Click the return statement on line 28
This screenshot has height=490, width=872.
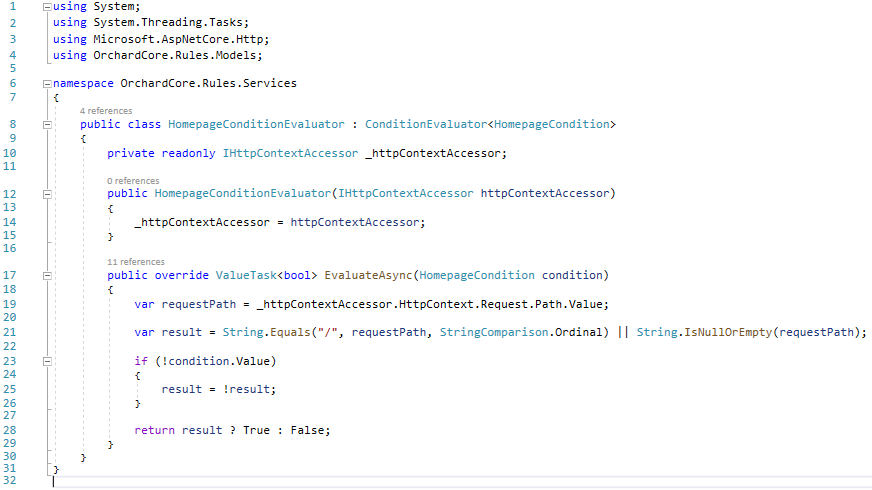[x=232, y=430]
